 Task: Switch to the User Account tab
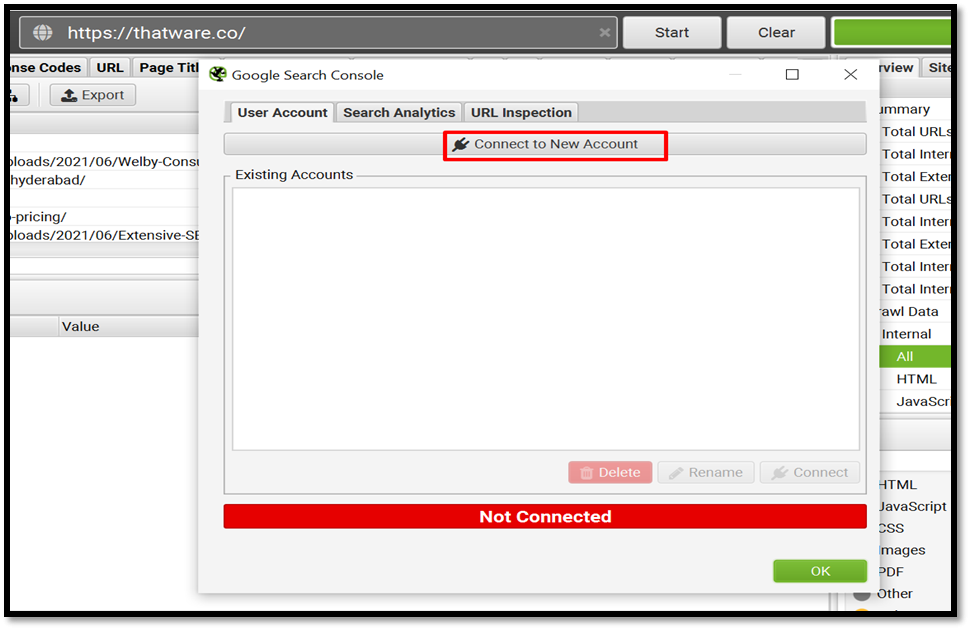pos(282,113)
